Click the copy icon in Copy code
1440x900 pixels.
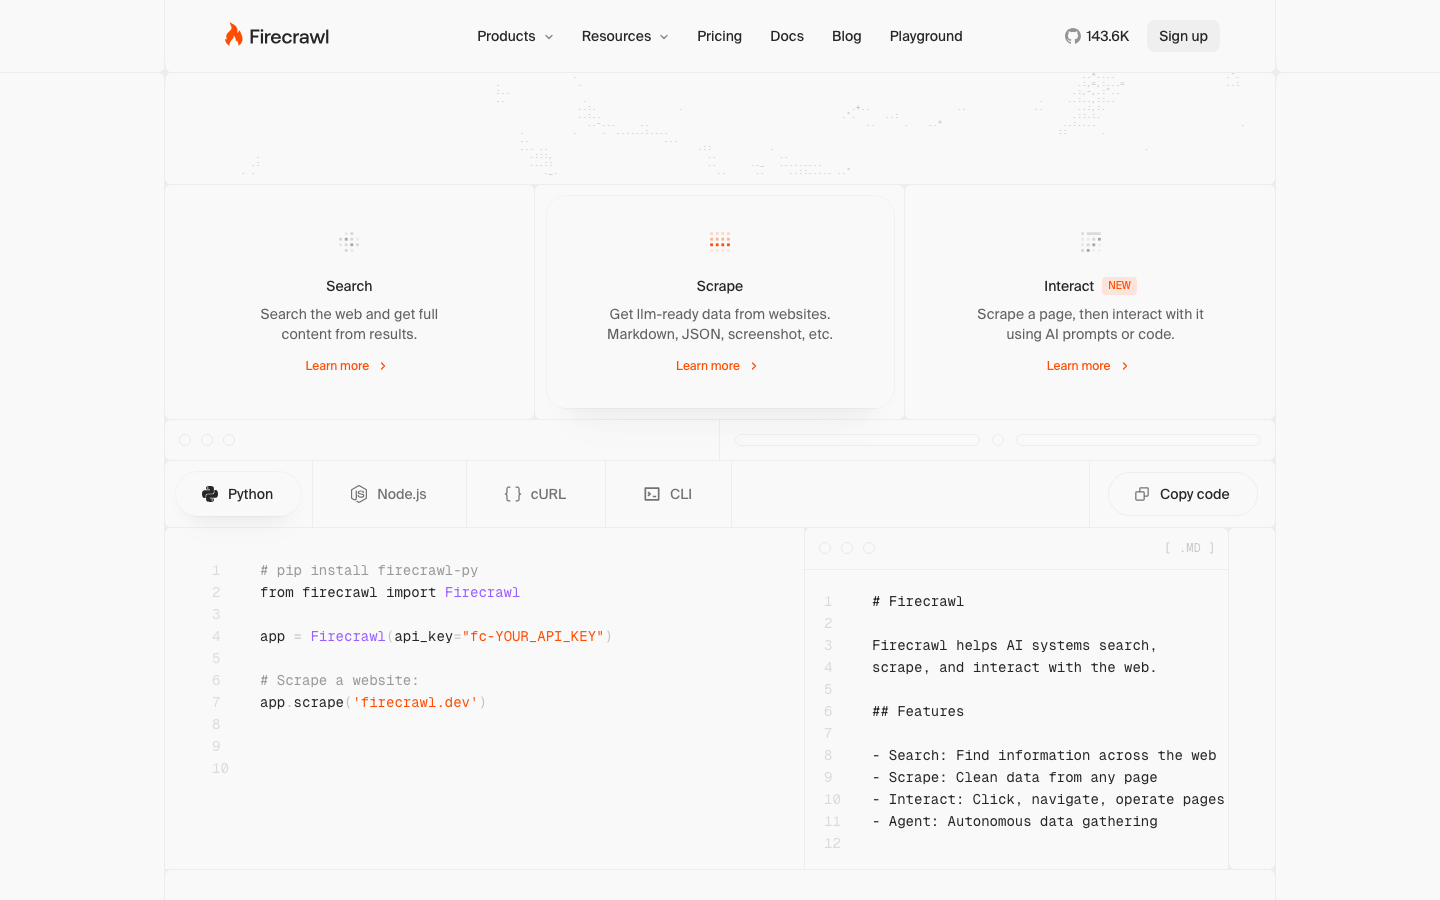[1142, 494]
